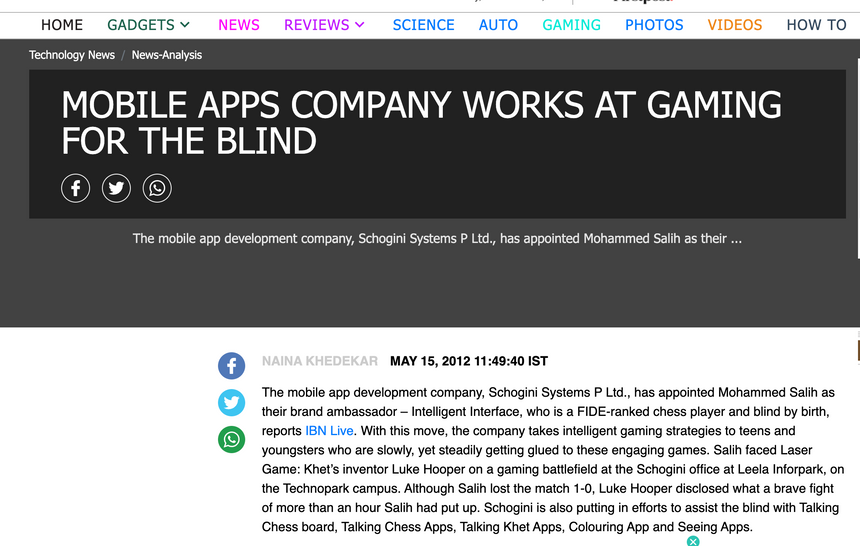Open the Videos section
The width and height of the screenshot is (860, 546).
coord(734,25)
